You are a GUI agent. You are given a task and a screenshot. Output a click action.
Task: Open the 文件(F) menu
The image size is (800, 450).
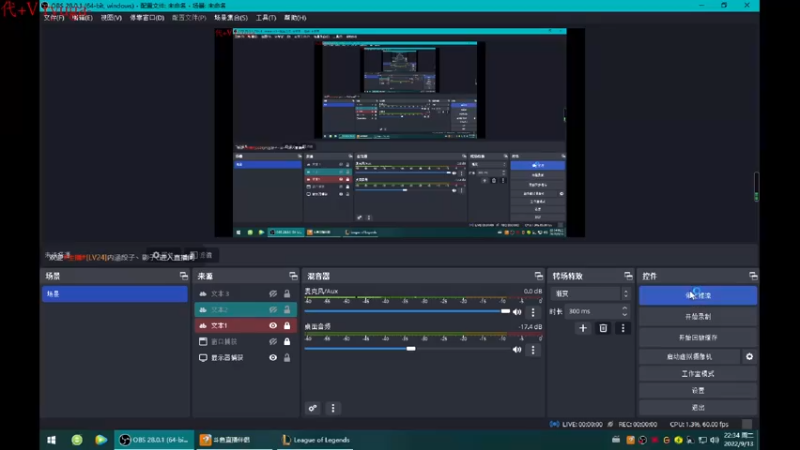coord(54,17)
